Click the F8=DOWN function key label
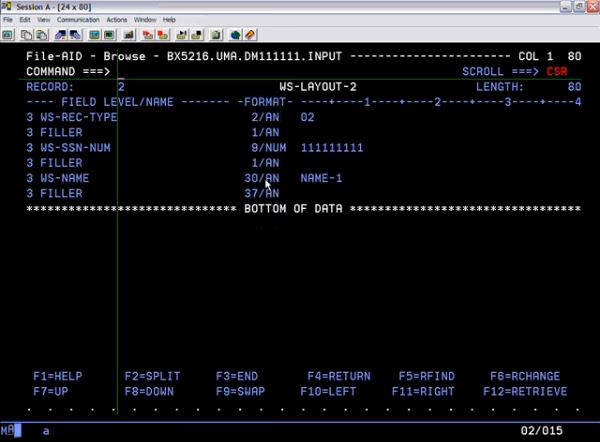The image size is (600, 442). pyautogui.click(x=149, y=391)
